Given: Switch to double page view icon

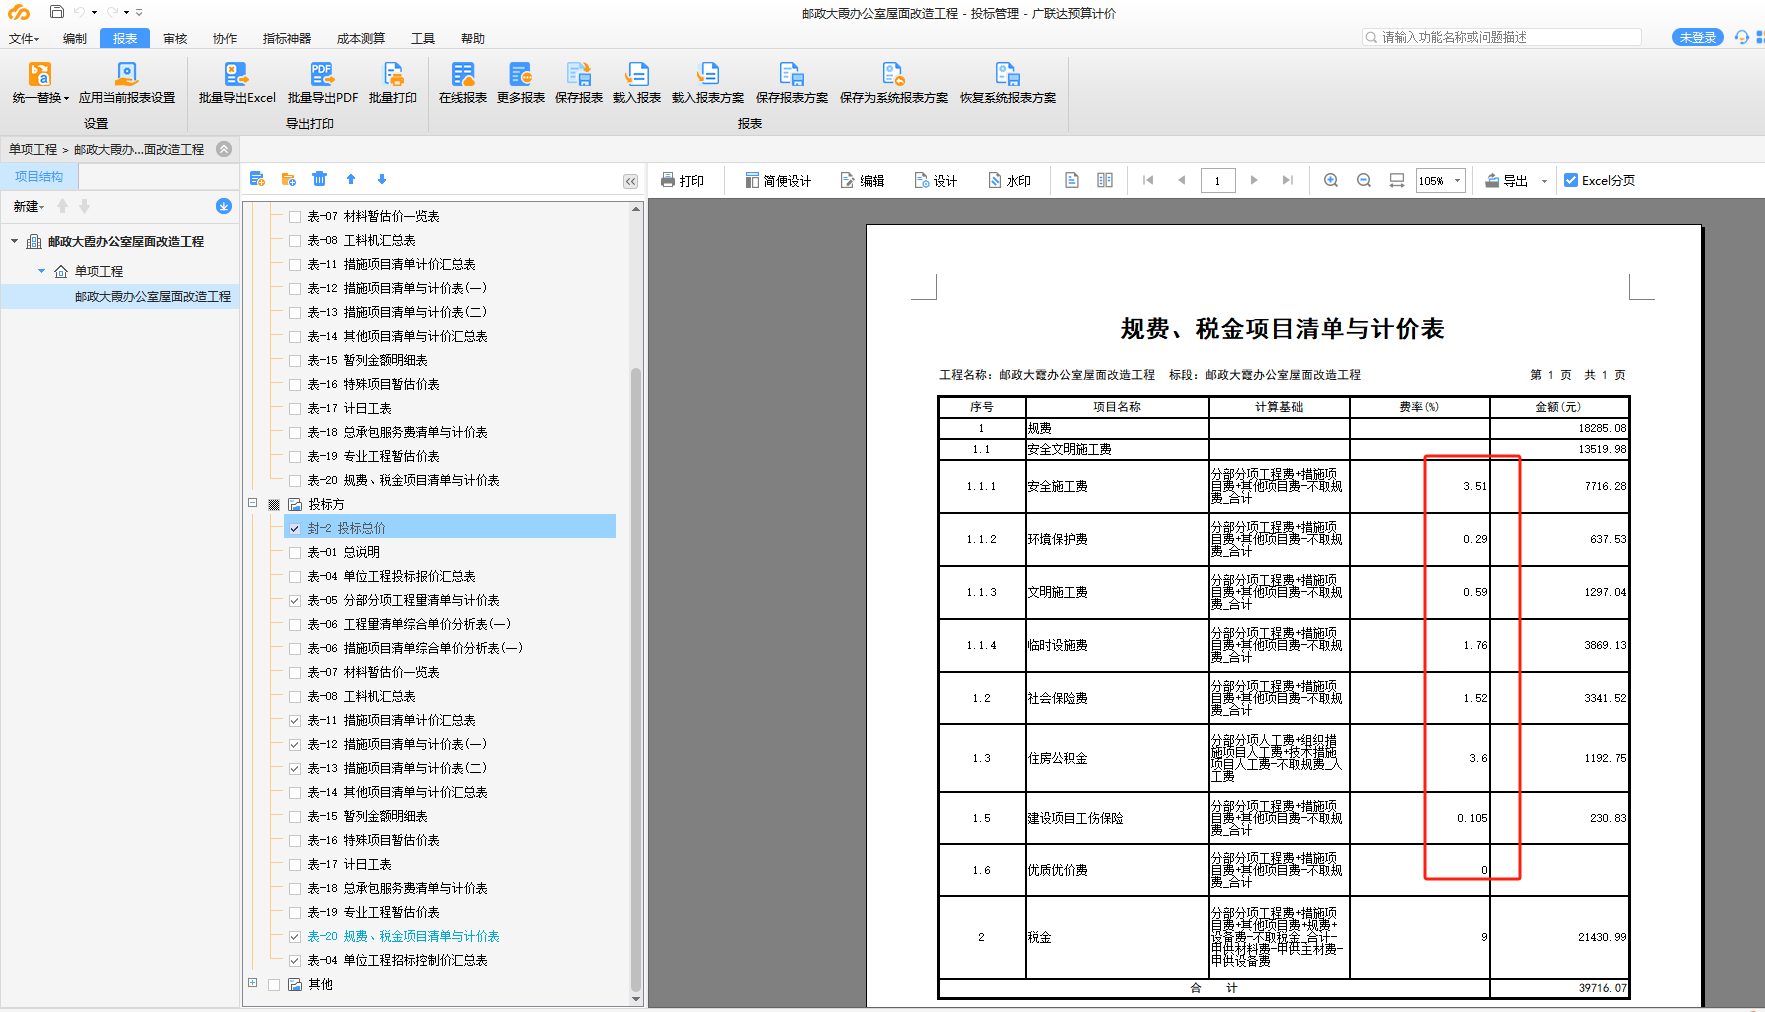Looking at the screenshot, I should (x=1105, y=180).
